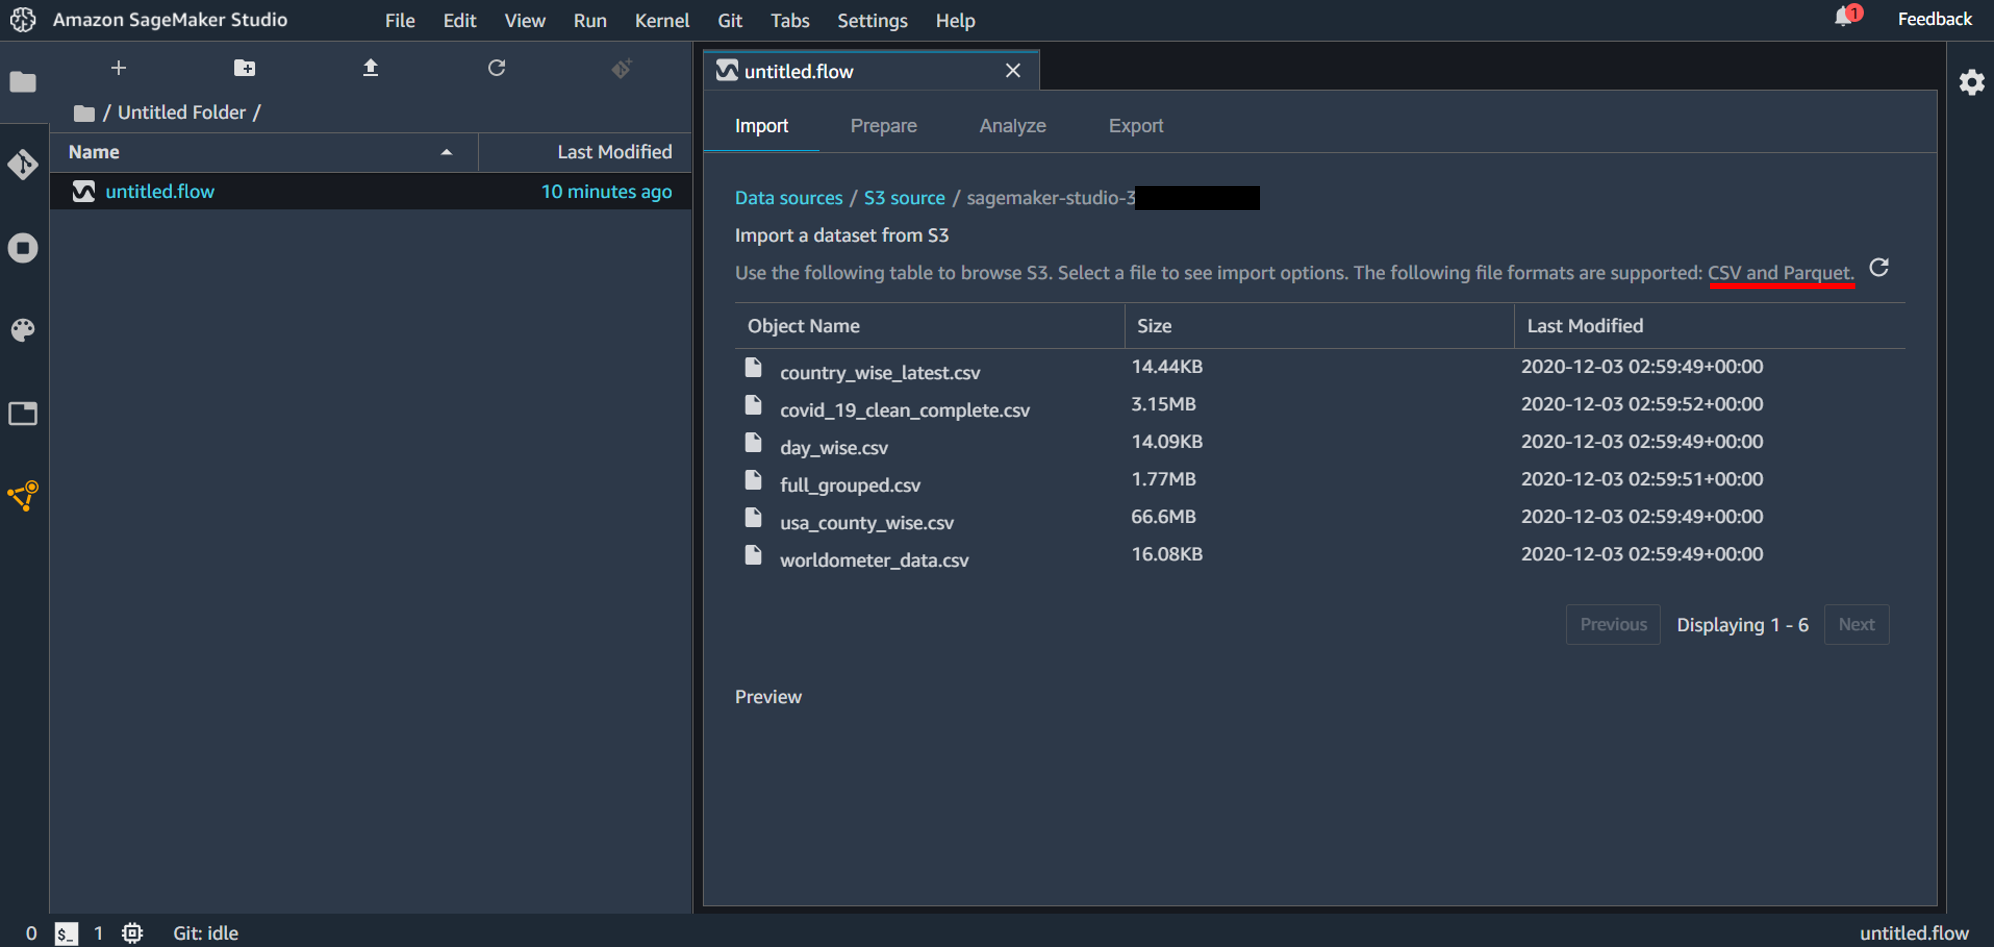The image size is (1994, 947).
Task: Open the View menu
Action: pyautogui.click(x=525, y=20)
